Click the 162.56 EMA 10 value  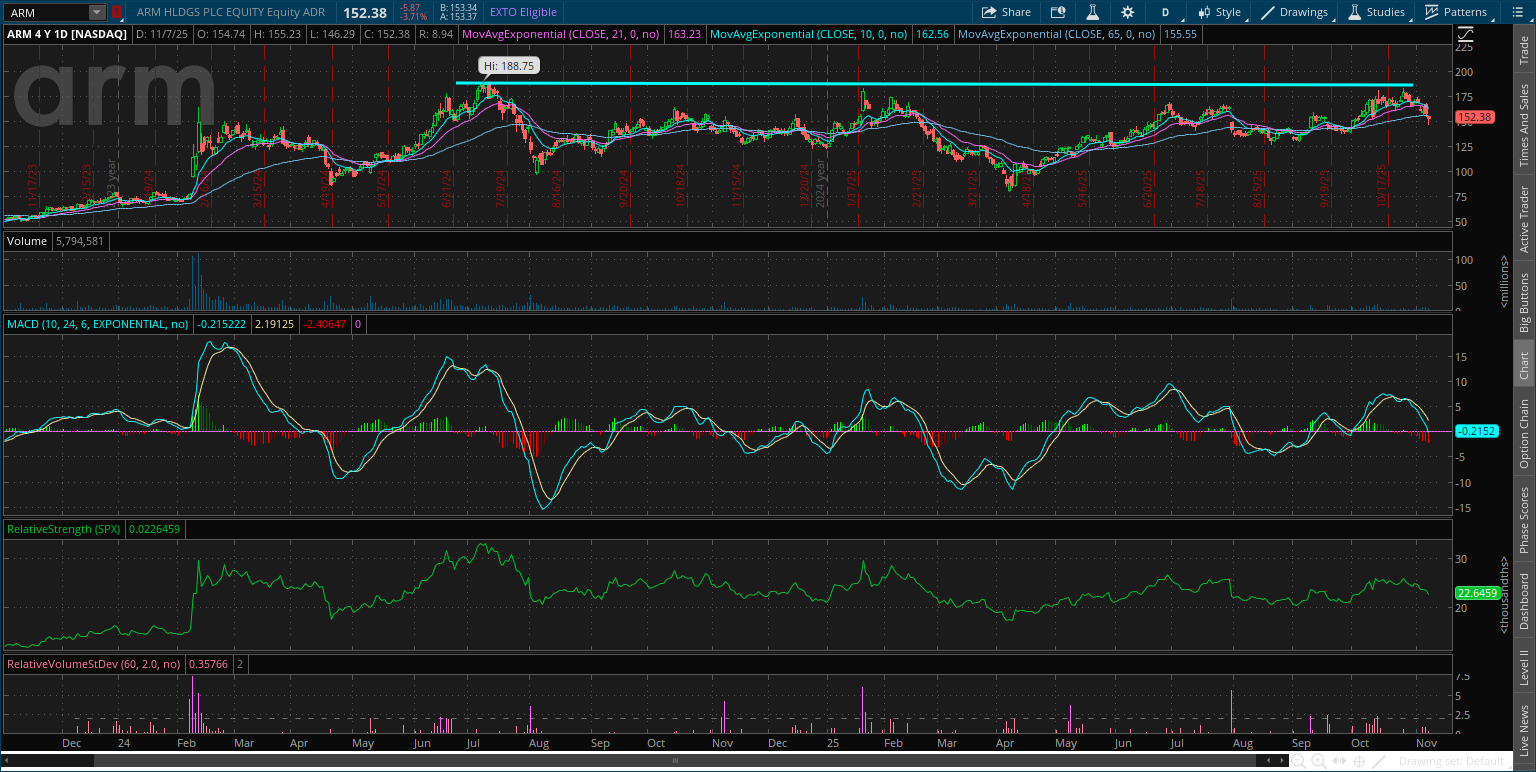(x=932, y=34)
